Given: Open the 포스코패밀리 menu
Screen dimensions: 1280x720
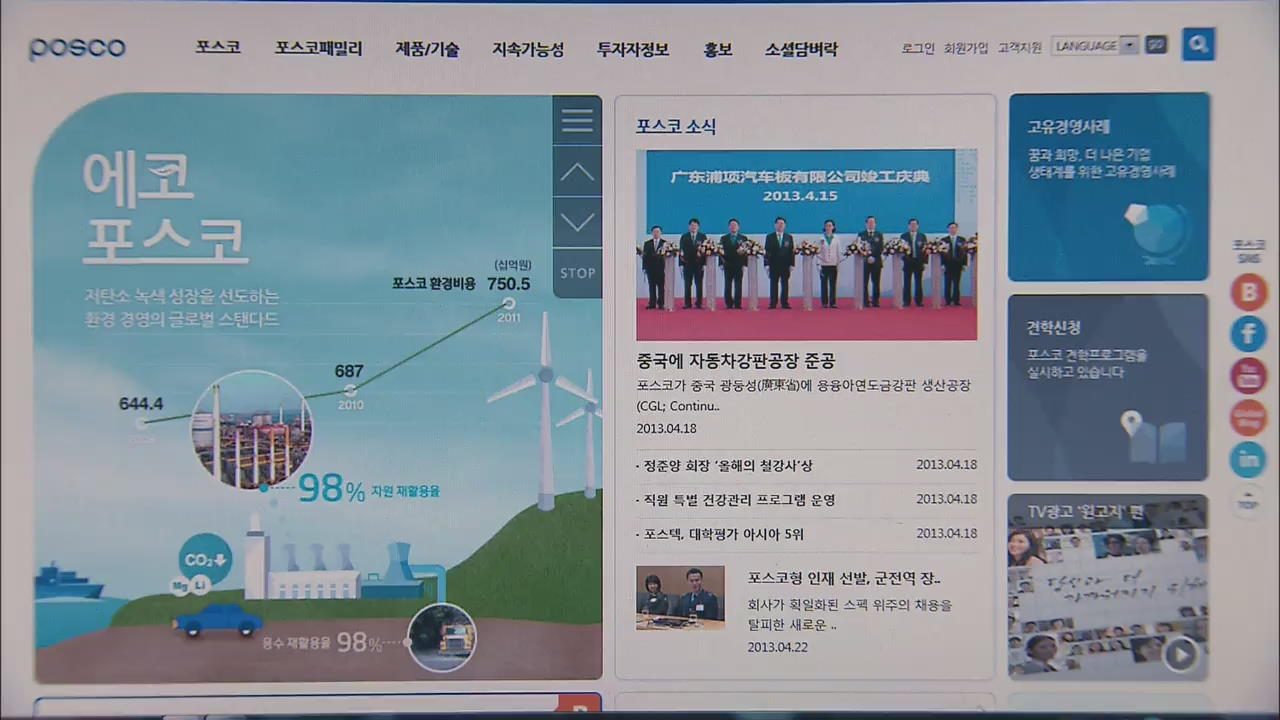Looking at the screenshot, I should coord(319,48).
